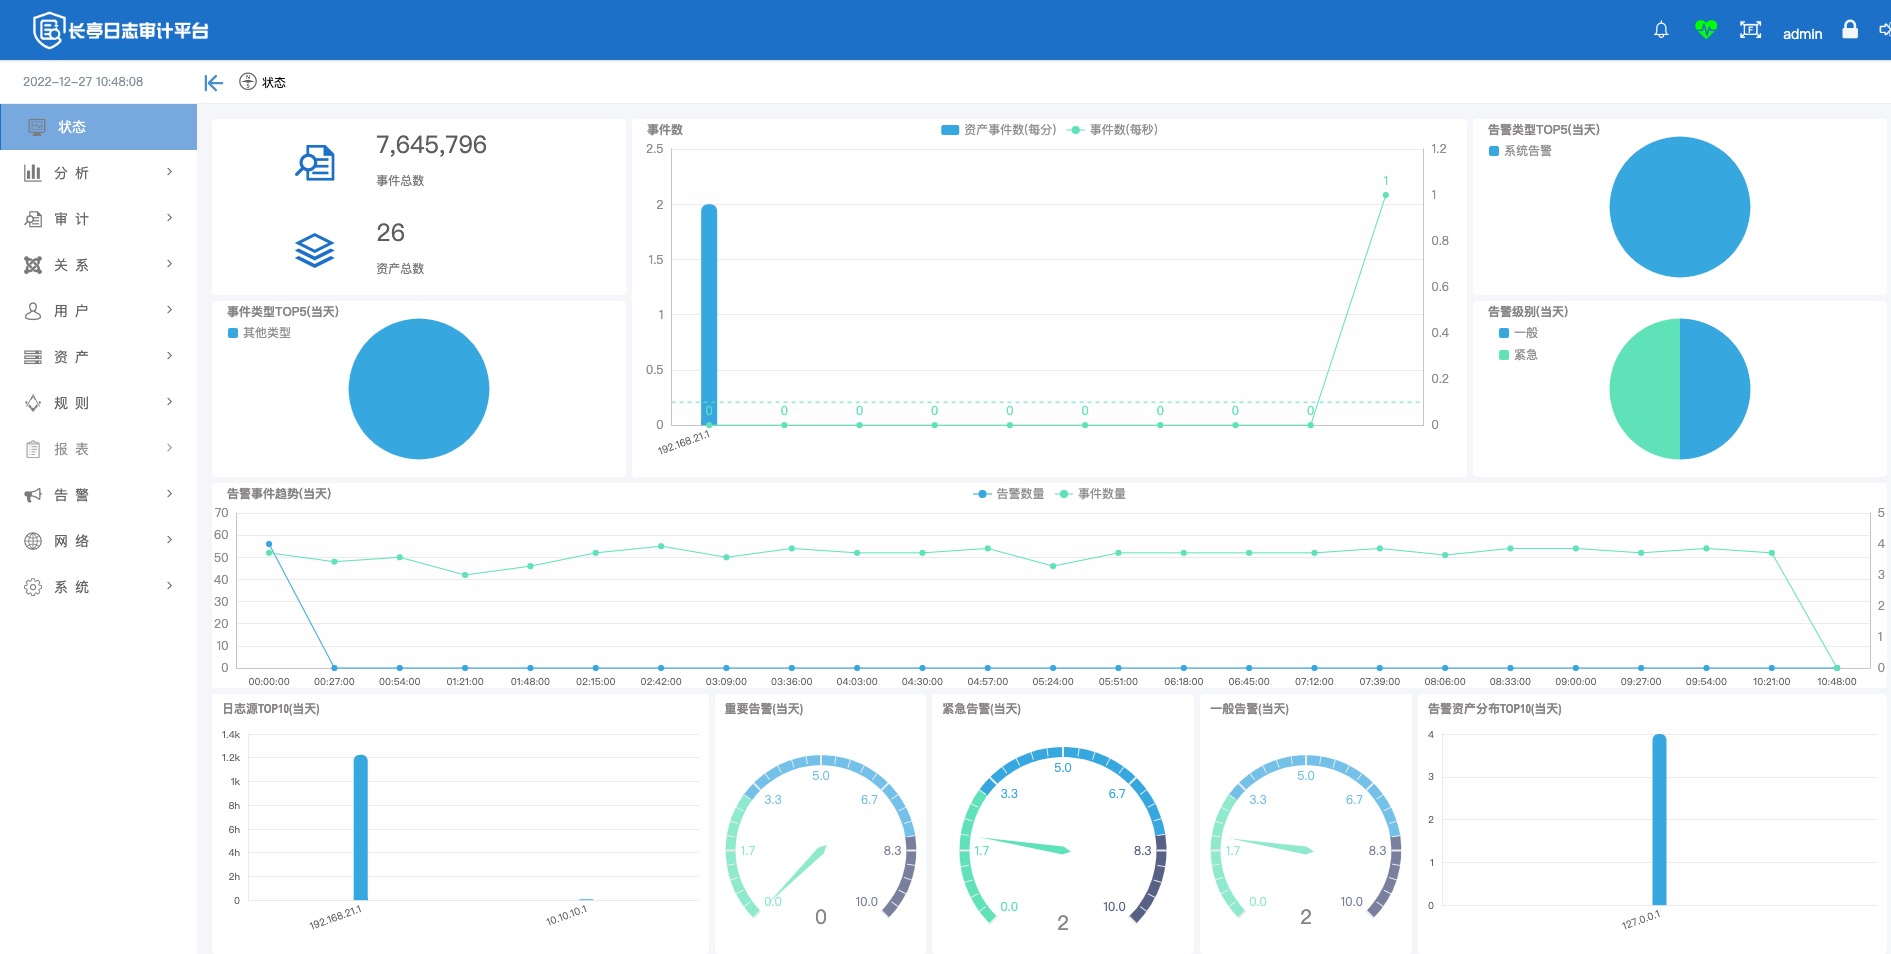Image resolution: width=1891 pixels, height=954 pixels.
Task: Toggle 告警数量 legend in trend chart
Action: tap(1009, 494)
